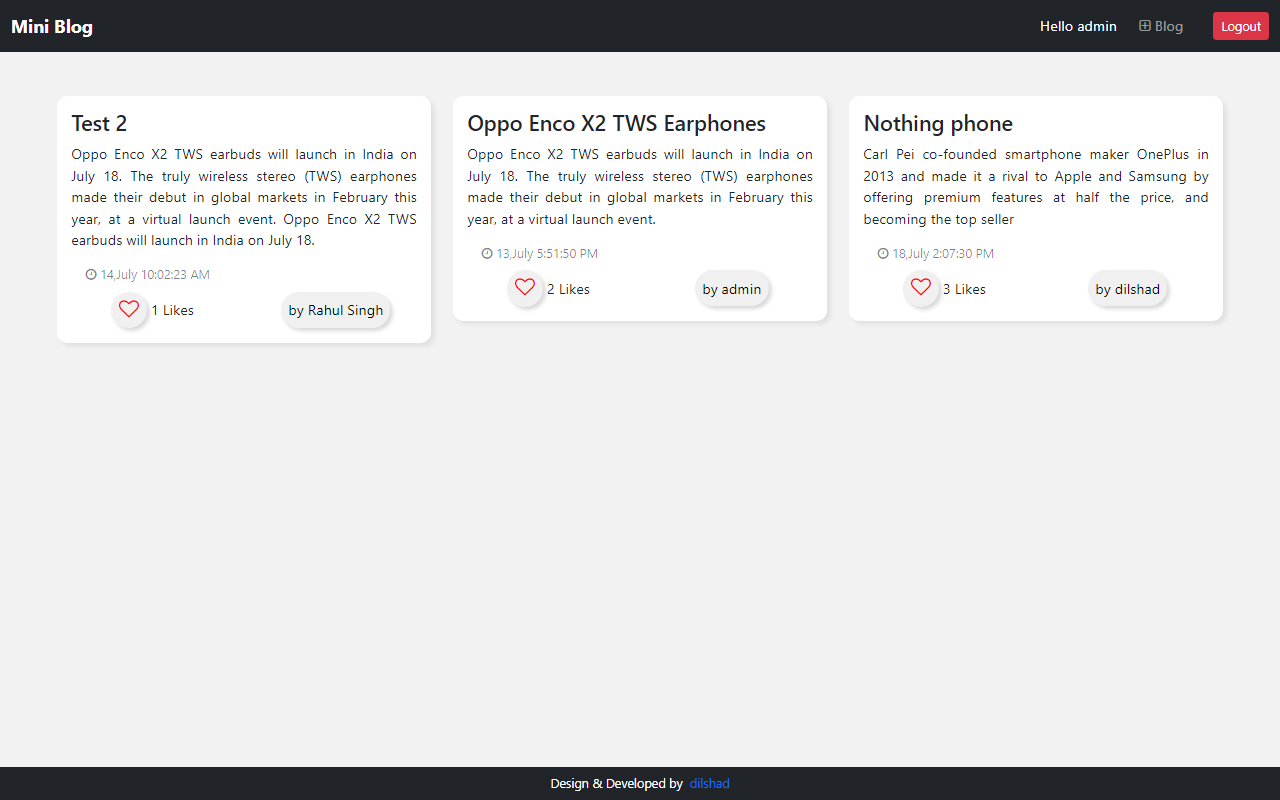The width and height of the screenshot is (1280, 800).
Task: Click the clock icon beside 13,July timestamp
Action: (x=487, y=253)
